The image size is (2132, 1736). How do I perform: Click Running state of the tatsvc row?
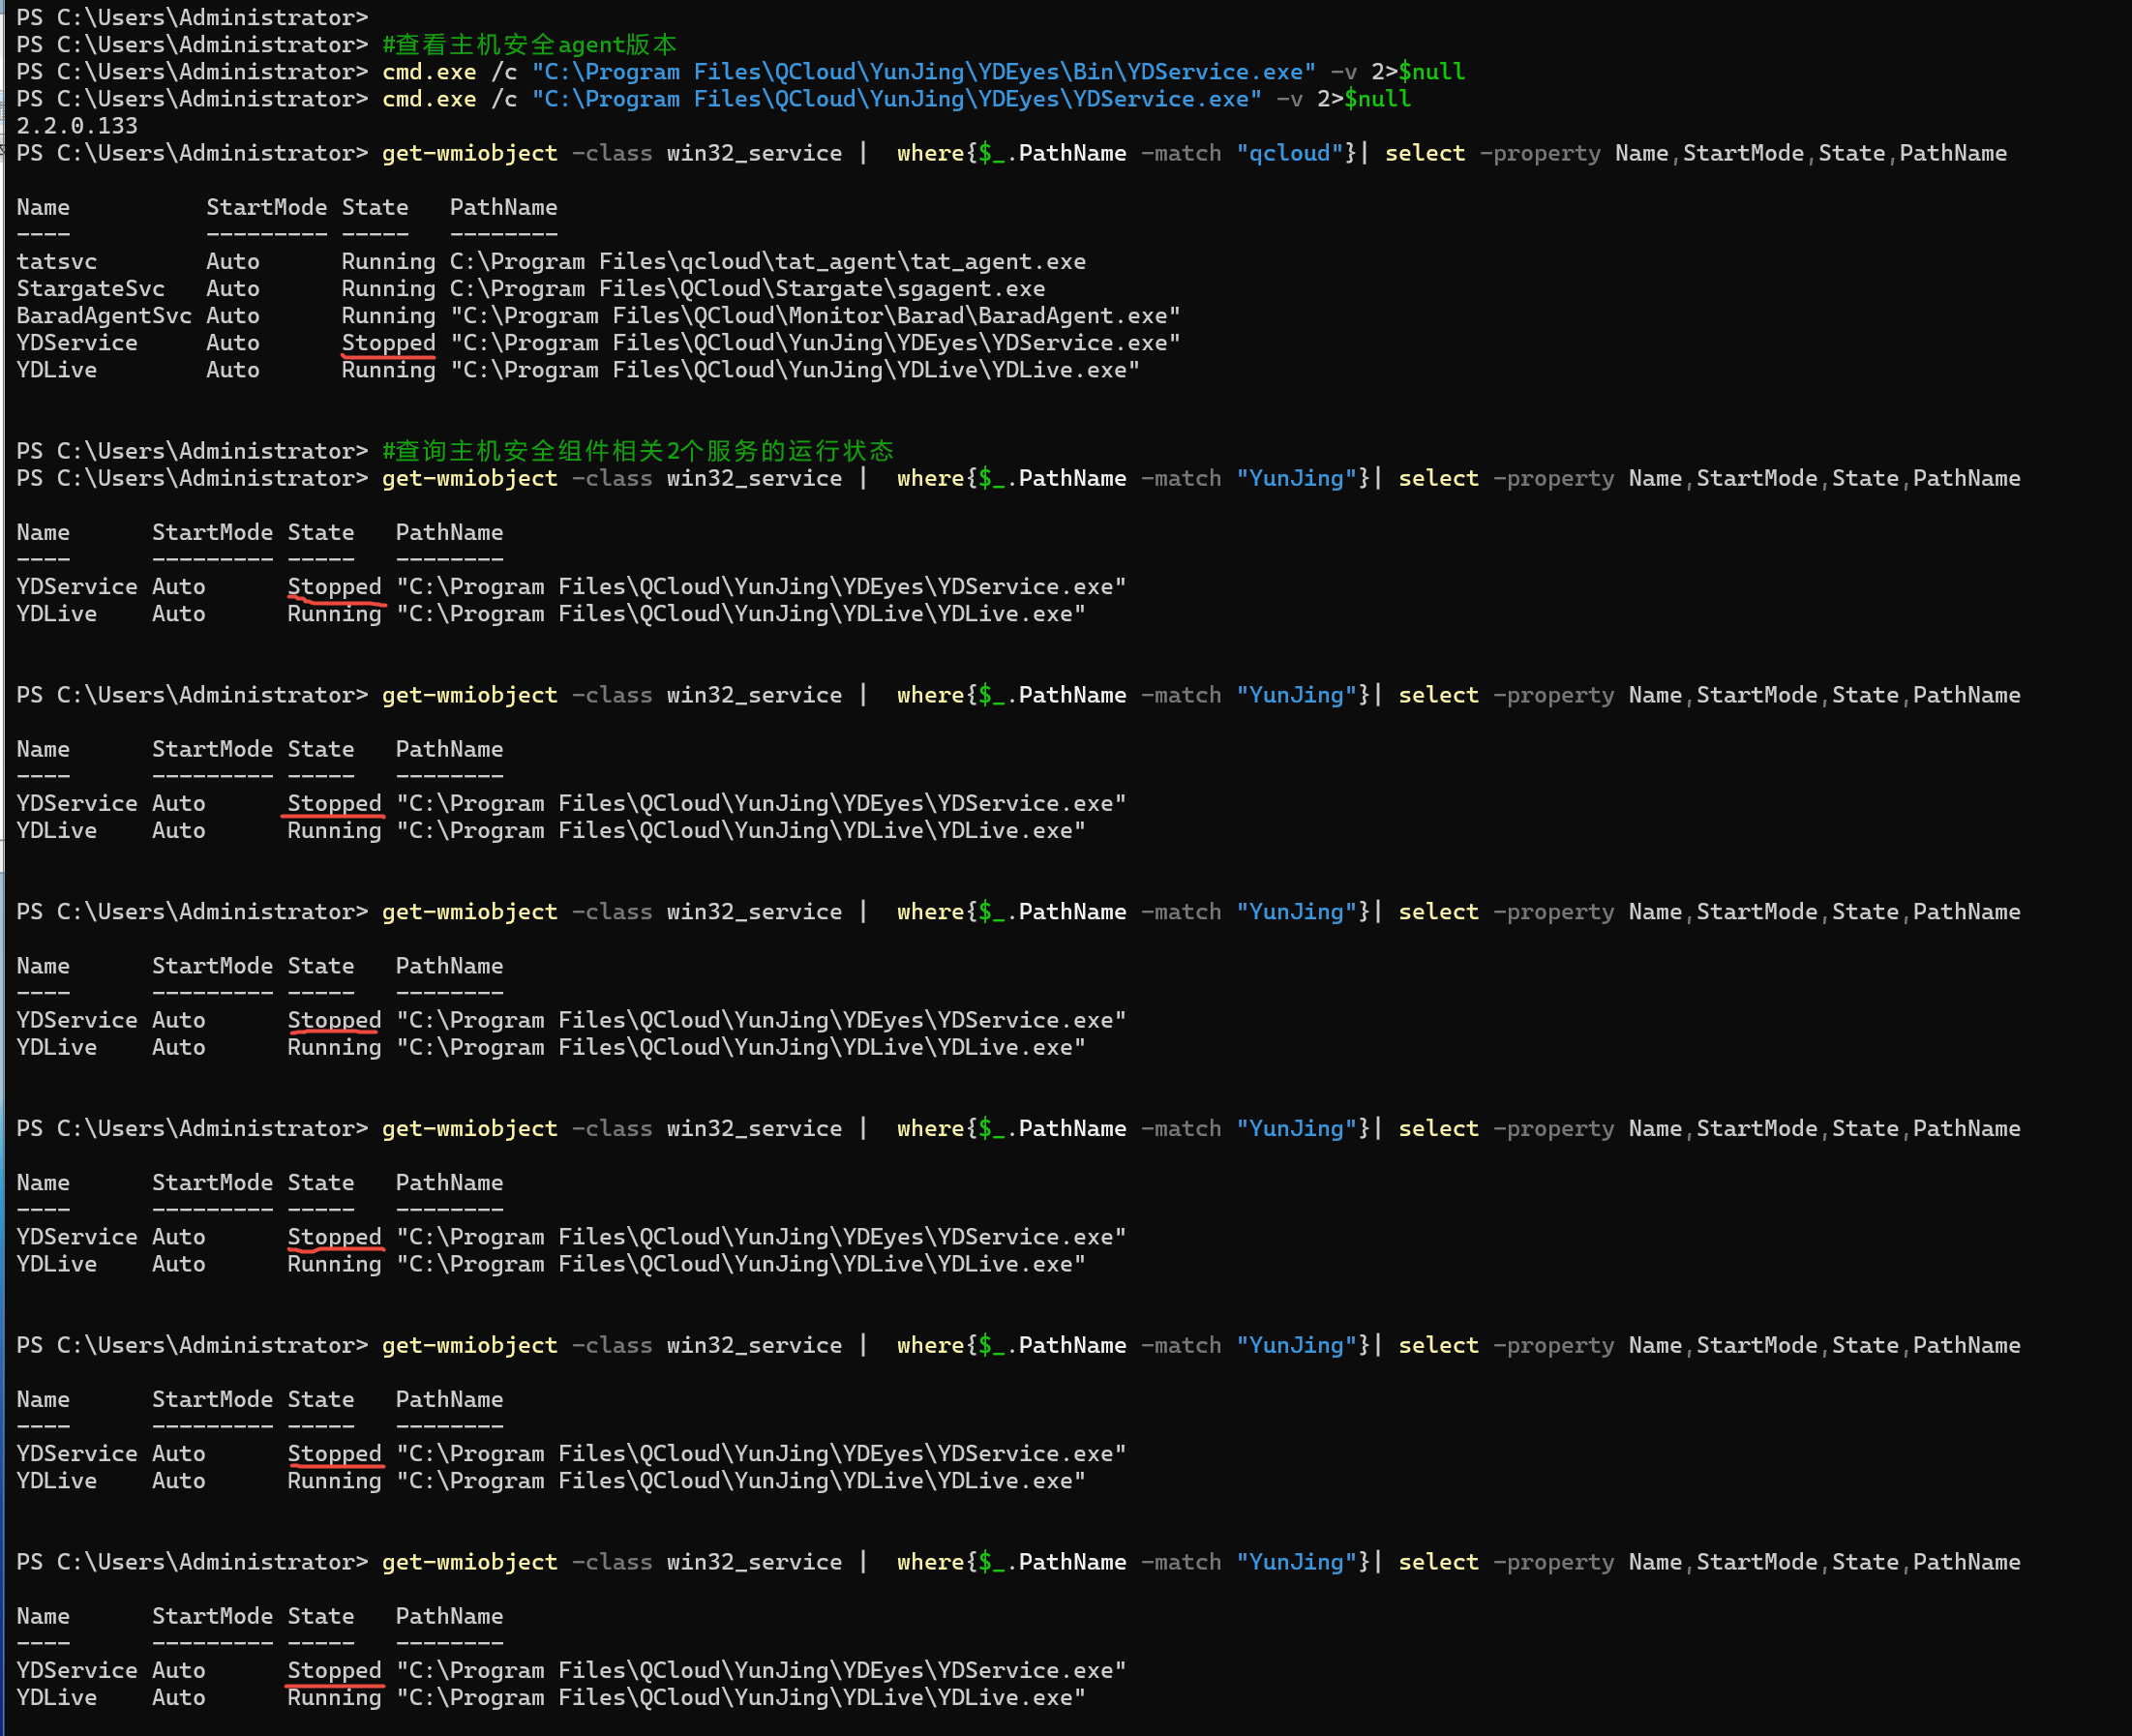pos(388,262)
